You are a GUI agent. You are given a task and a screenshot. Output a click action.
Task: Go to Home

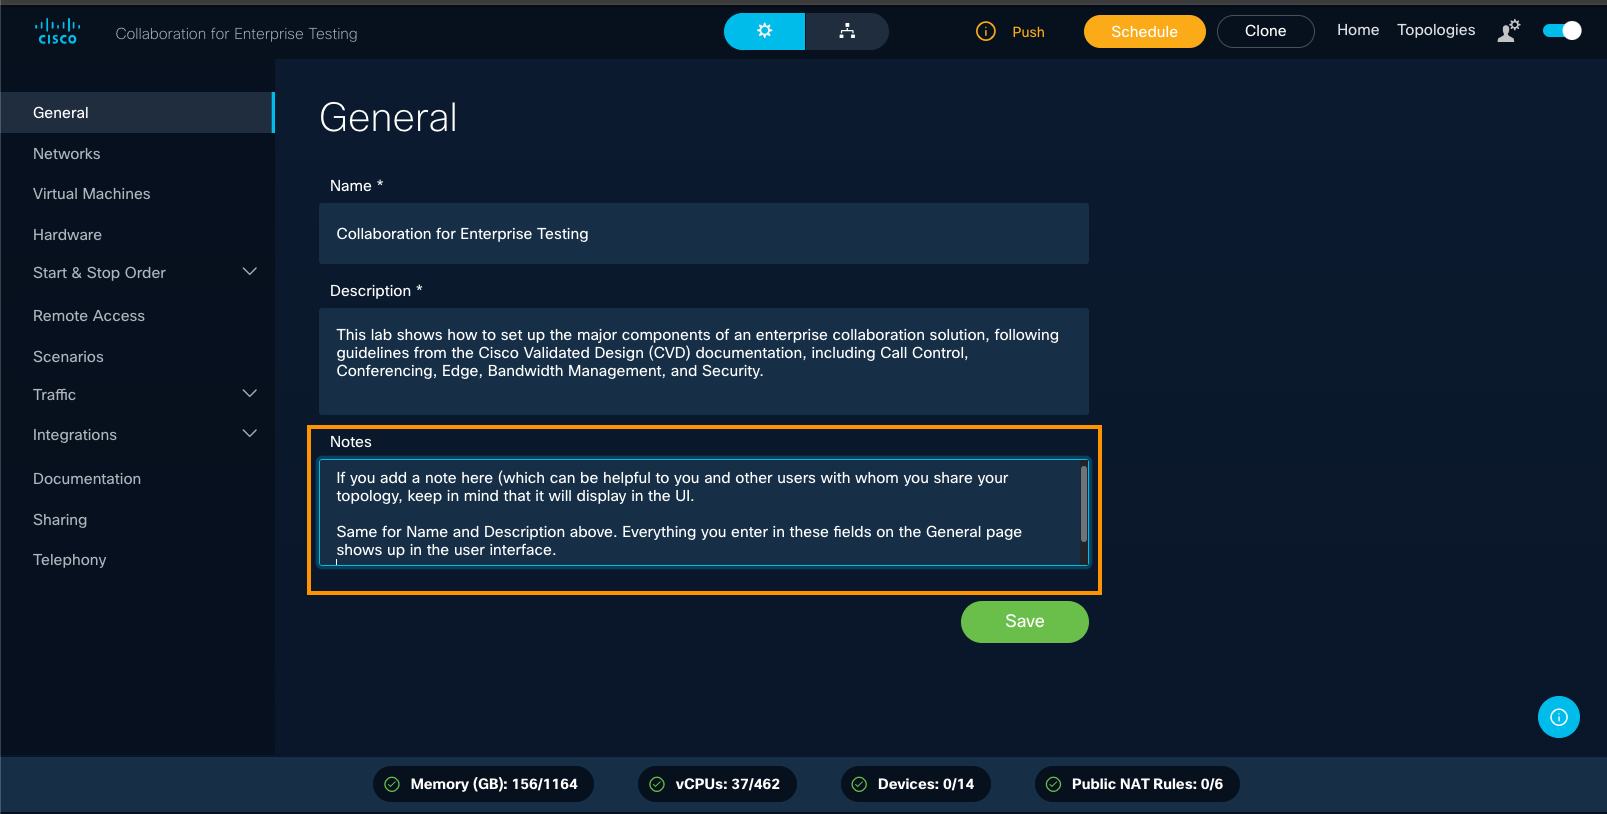tap(1358, 30)
